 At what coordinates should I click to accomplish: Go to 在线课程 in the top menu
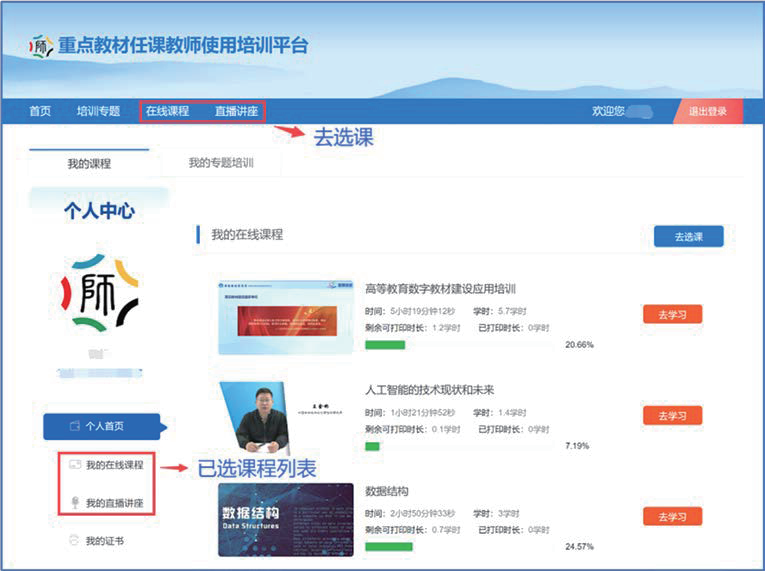point(167,111)
